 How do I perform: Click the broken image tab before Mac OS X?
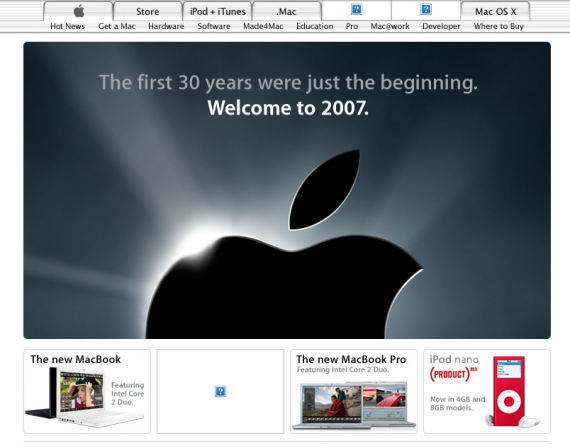(x=426, y=10)
